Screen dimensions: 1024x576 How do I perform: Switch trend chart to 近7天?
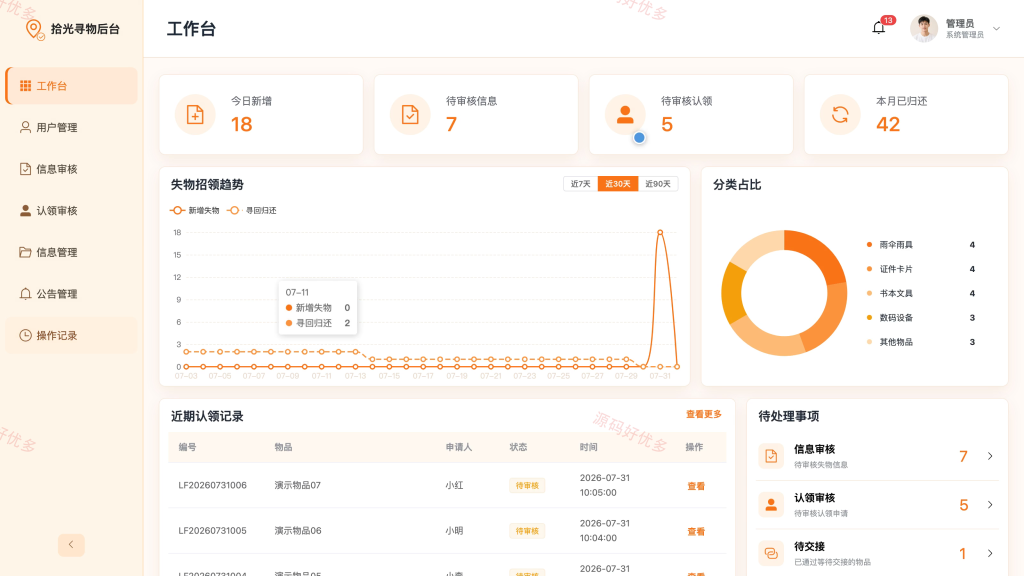581,184
